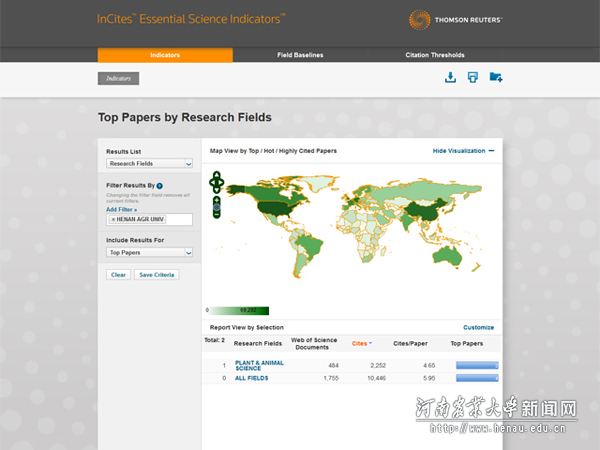Click the Thomson Reuters logo
This screenshot has height=450, width=600.
coord(455,20)
